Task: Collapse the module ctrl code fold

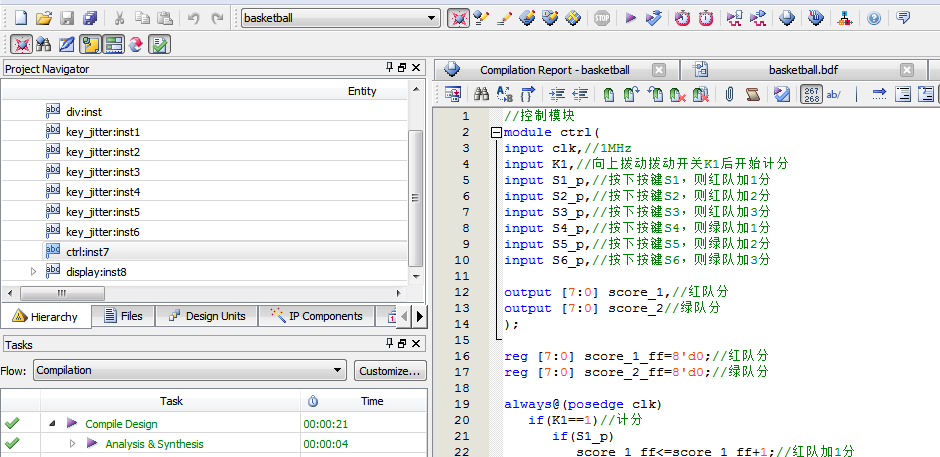Action: point(496,132)
